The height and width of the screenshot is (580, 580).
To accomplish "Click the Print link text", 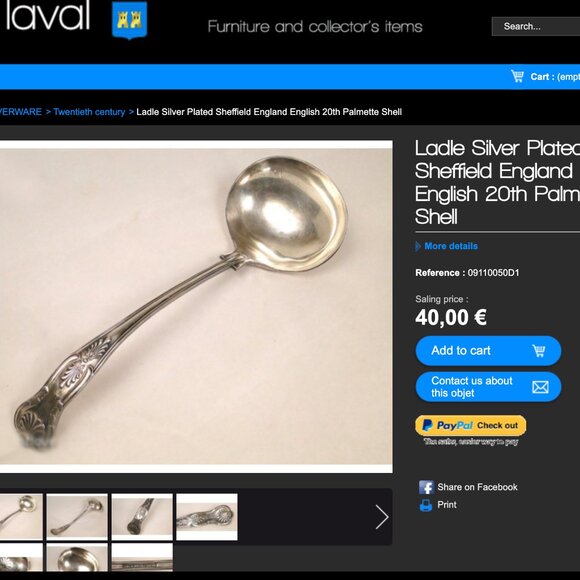I will pyautogui.click(x=447, y=505).
